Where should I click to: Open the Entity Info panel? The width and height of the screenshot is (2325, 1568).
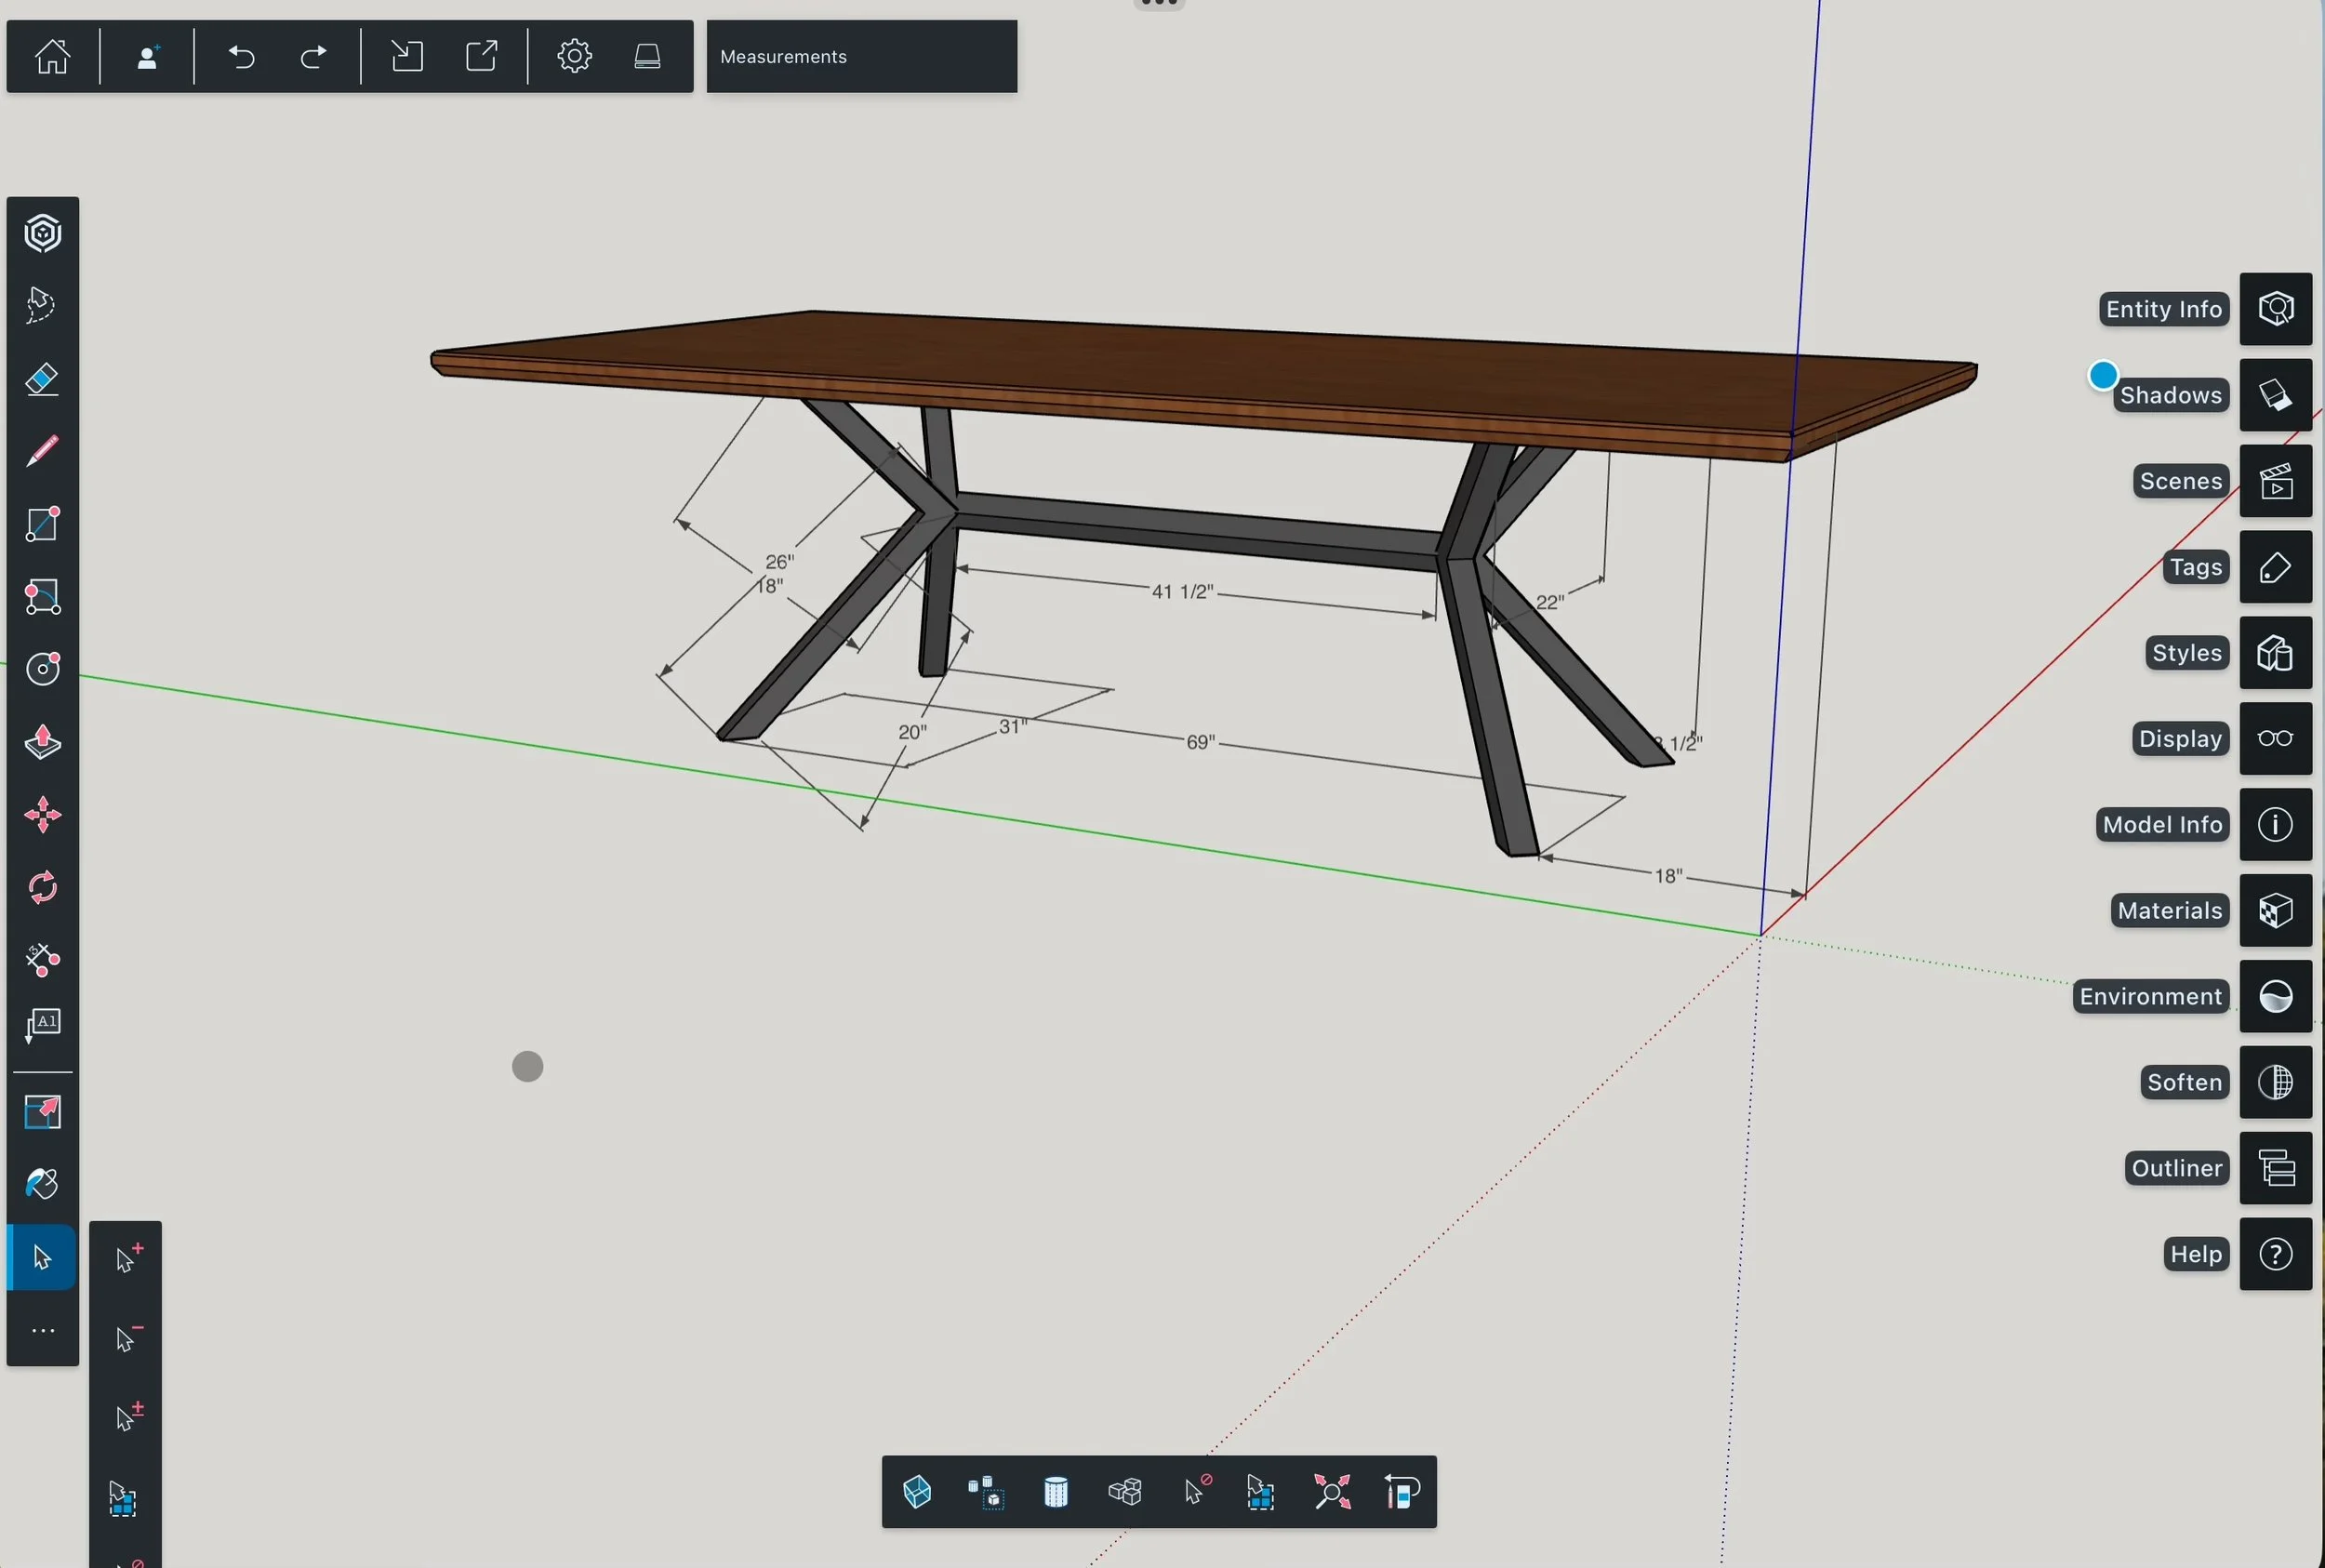[2275, 309]
